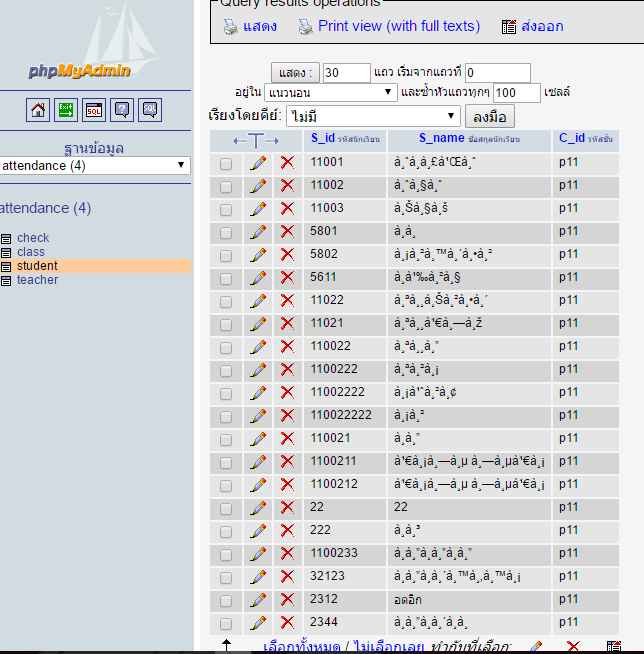Check the box for row 110022222
Screen dimensions: 644x654
(x=226, y=417)
